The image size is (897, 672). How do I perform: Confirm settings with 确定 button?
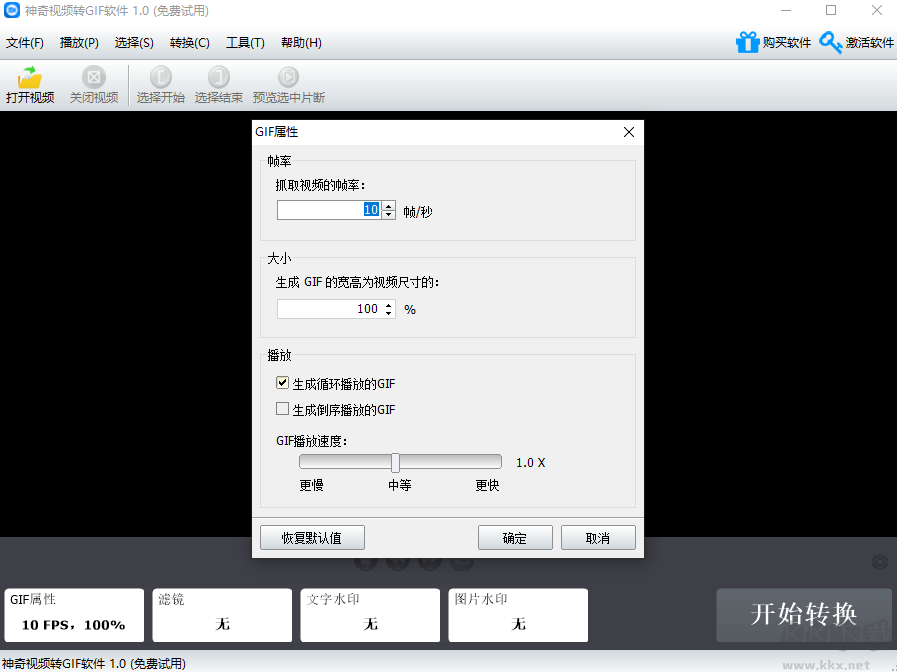[515, 537]
